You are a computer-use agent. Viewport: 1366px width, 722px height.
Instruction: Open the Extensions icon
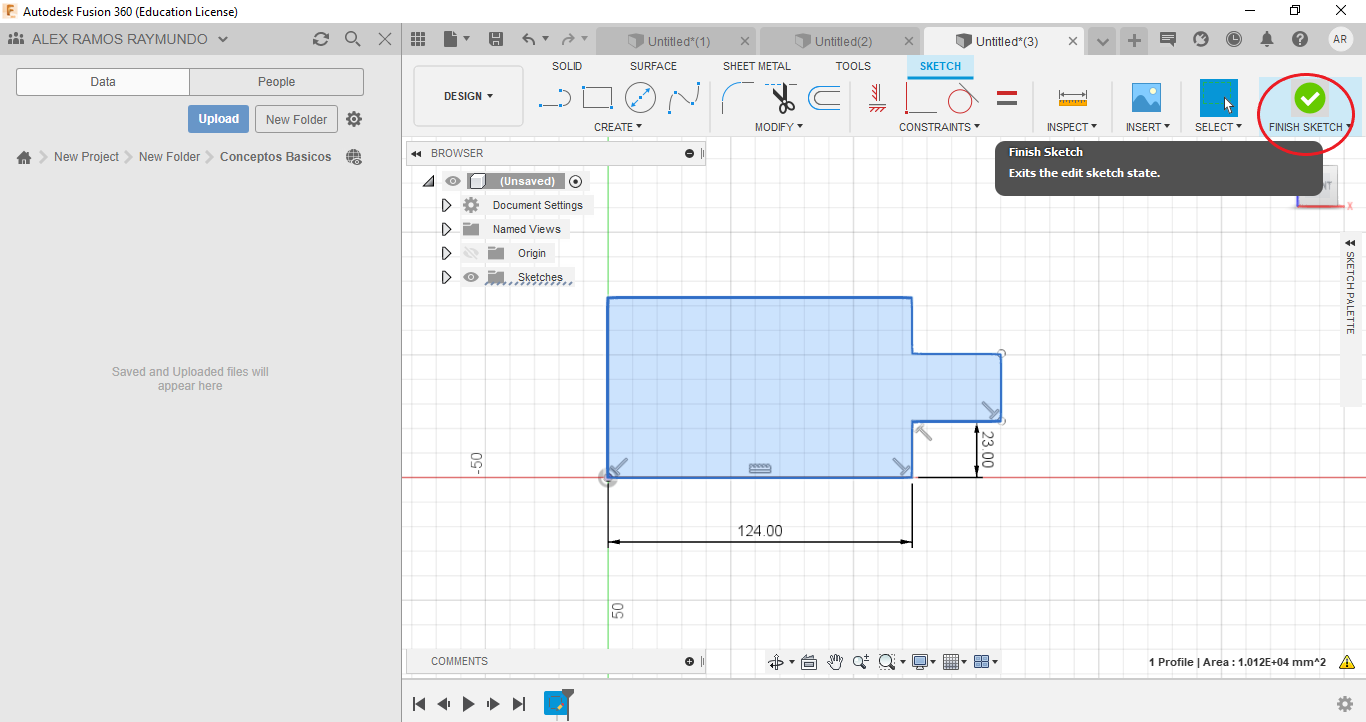coord(1201,39)
